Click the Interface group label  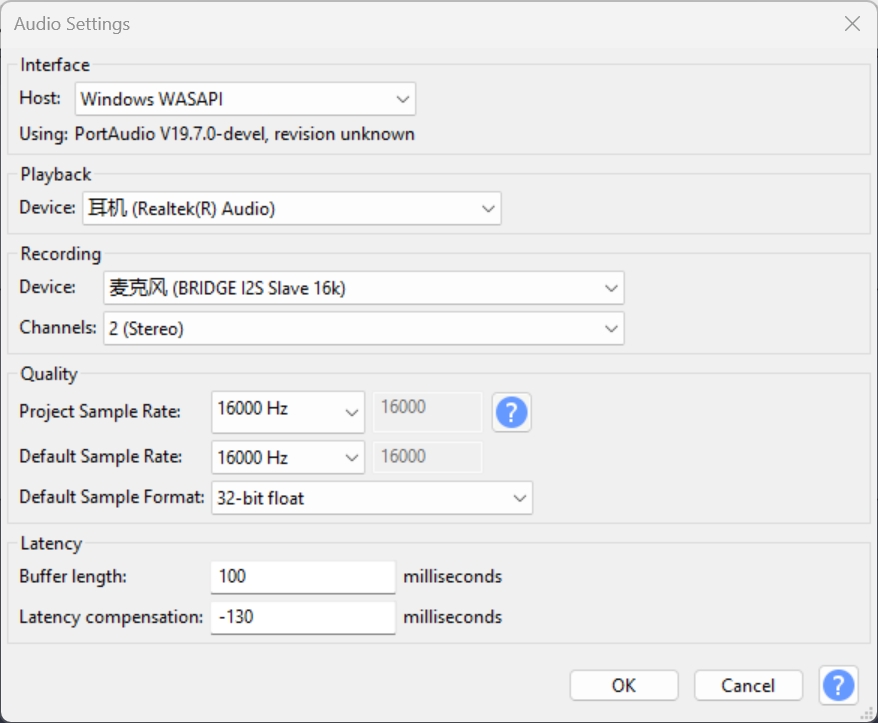pyautogui.click(x=55, y=65)
